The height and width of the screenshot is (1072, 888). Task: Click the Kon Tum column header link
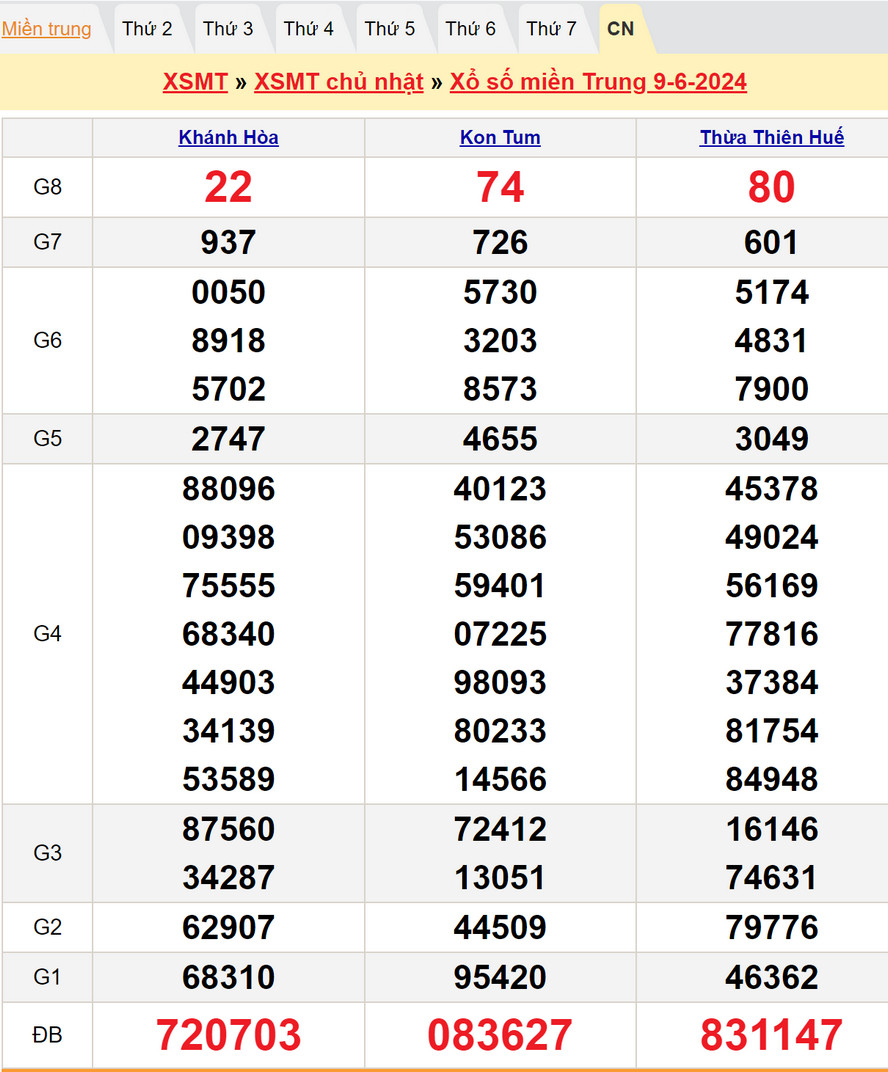tap(500, 138)
